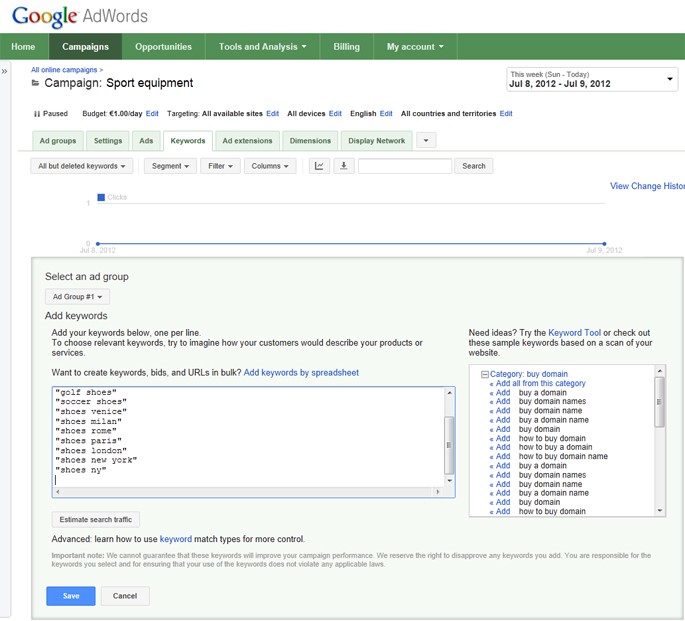Image resolution: width=685 pixels, height=621 pixels.
Task: Select the Campaigns nav tab
Action: coord(85,47)
